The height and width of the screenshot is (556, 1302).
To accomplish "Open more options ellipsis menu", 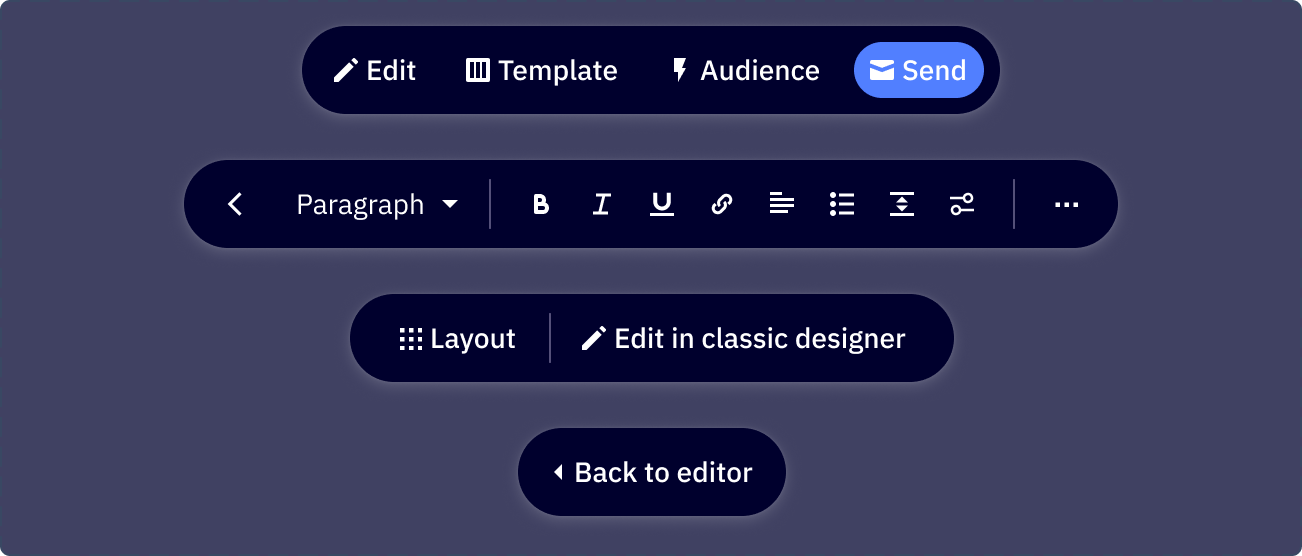I will click(1066, 204).
